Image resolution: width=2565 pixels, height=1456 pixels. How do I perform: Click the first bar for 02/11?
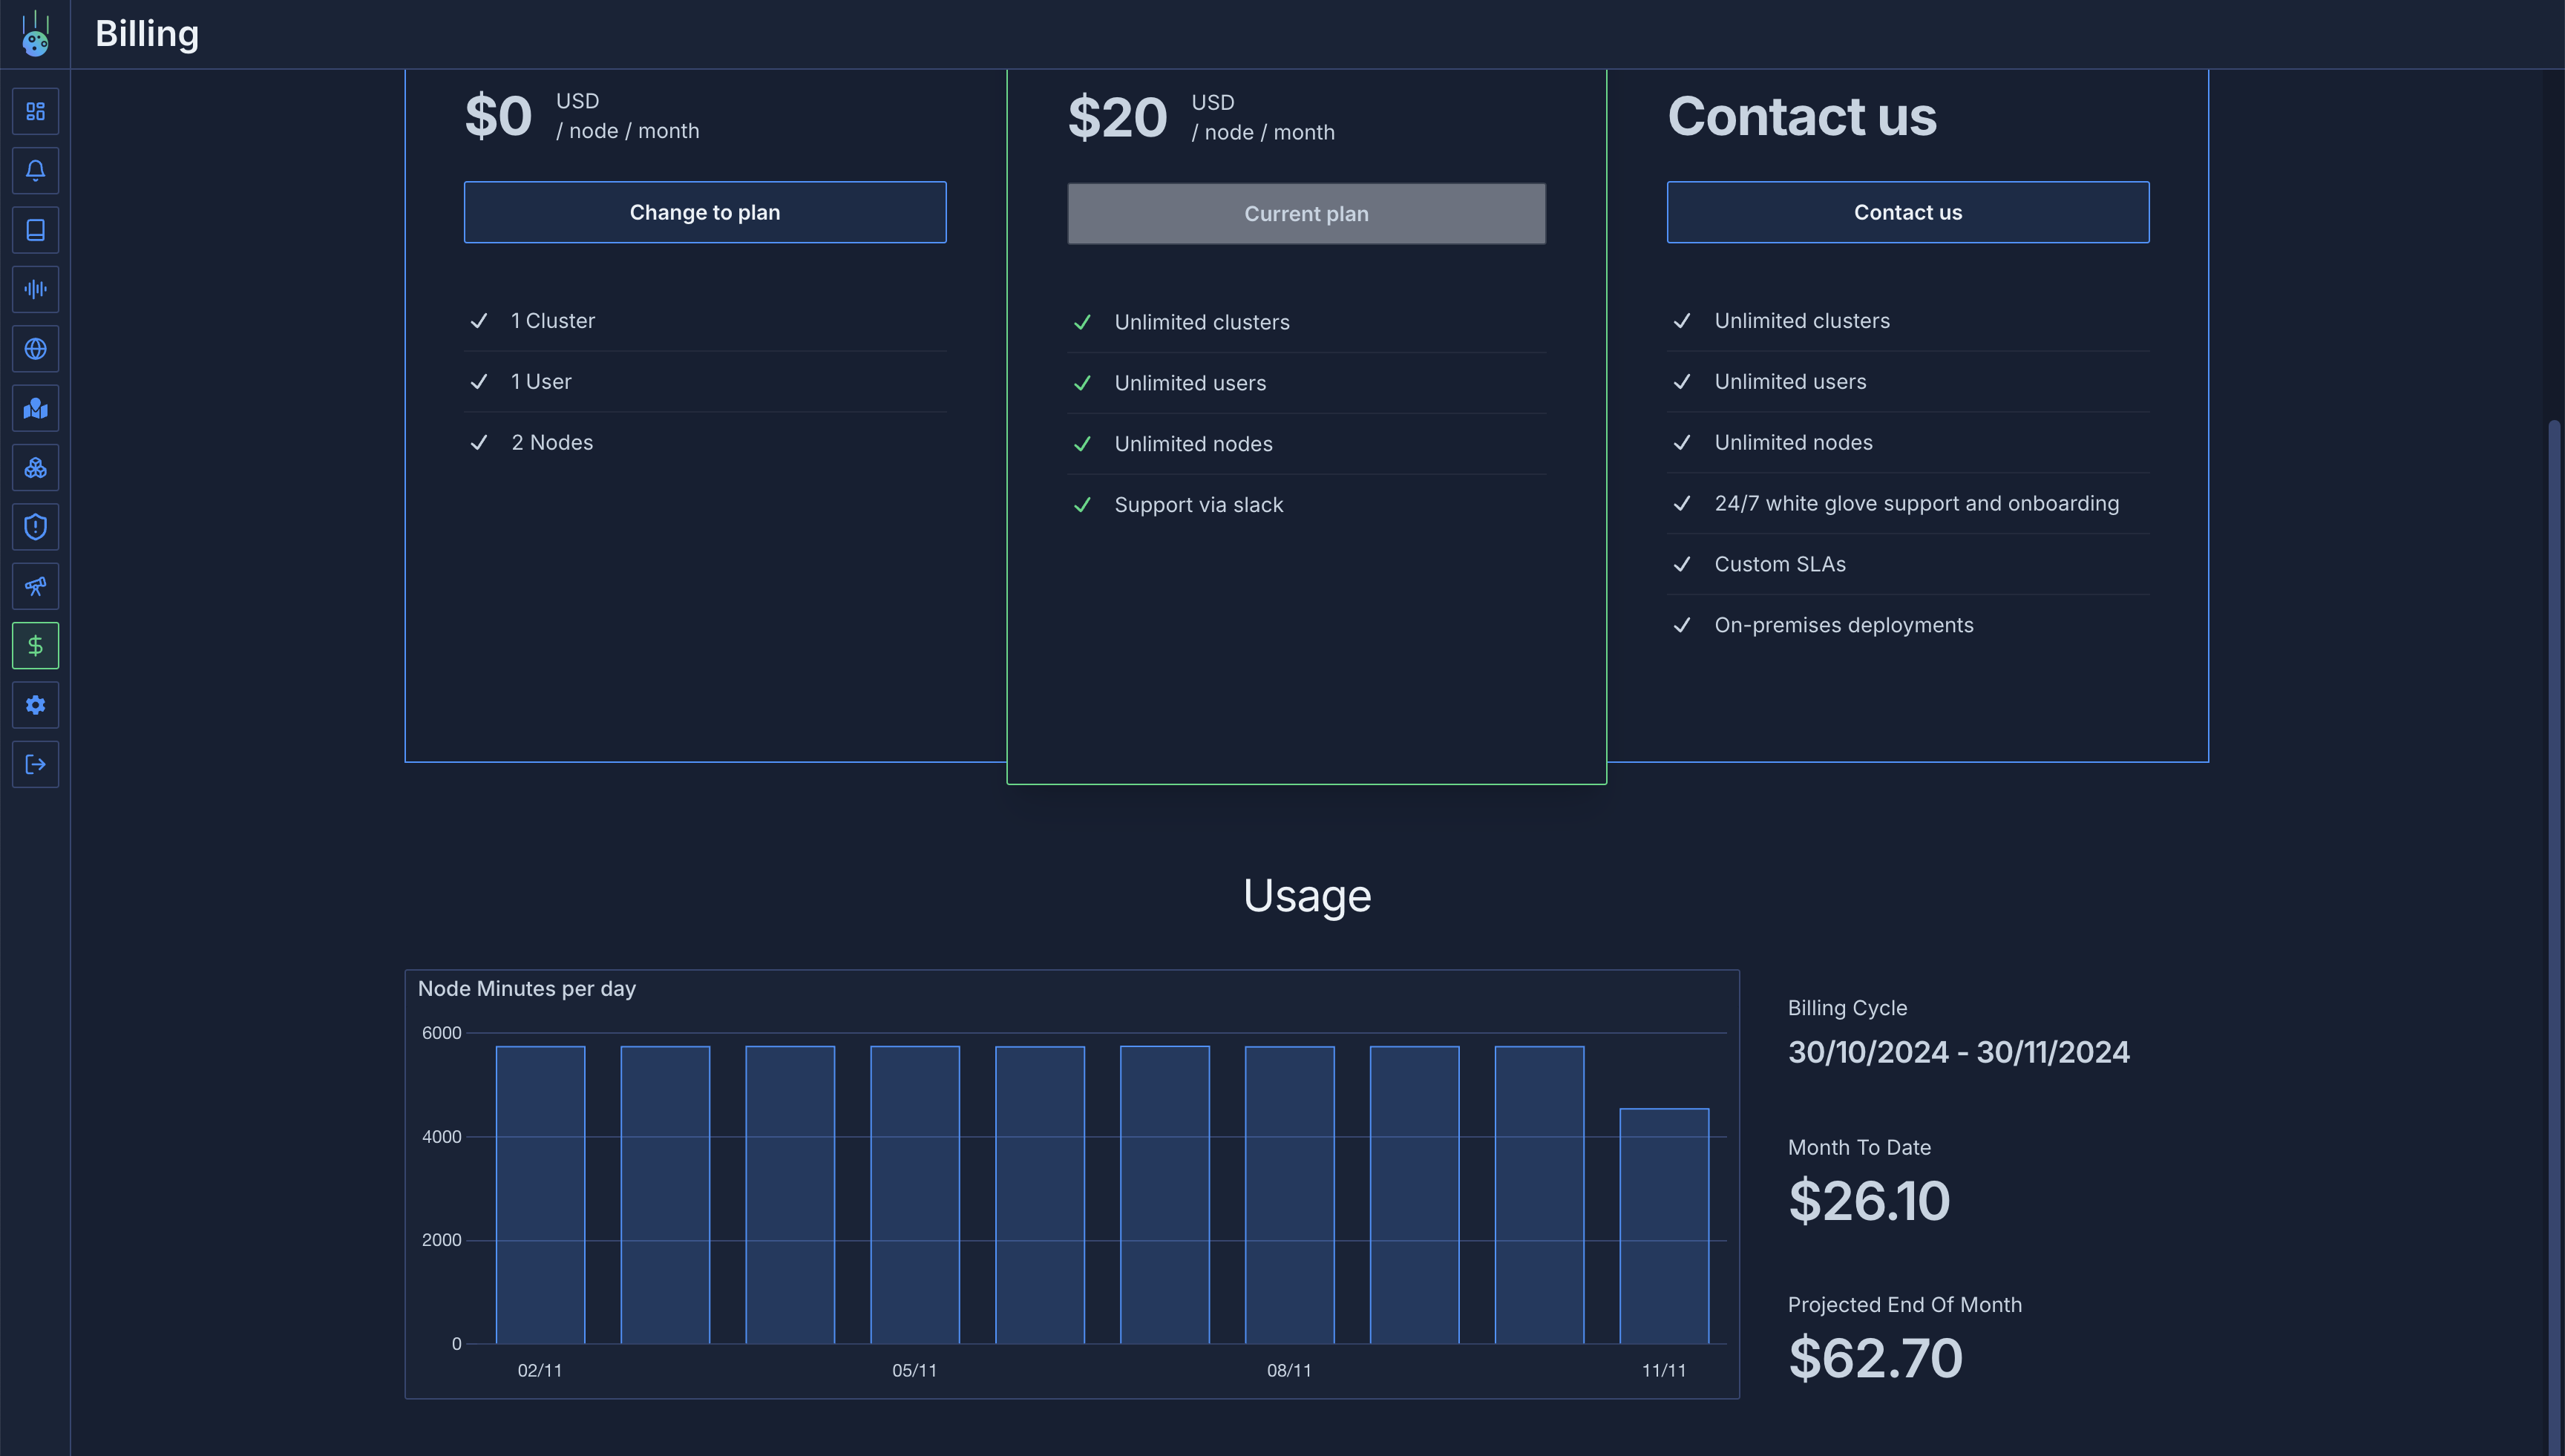coord(540,1195)
